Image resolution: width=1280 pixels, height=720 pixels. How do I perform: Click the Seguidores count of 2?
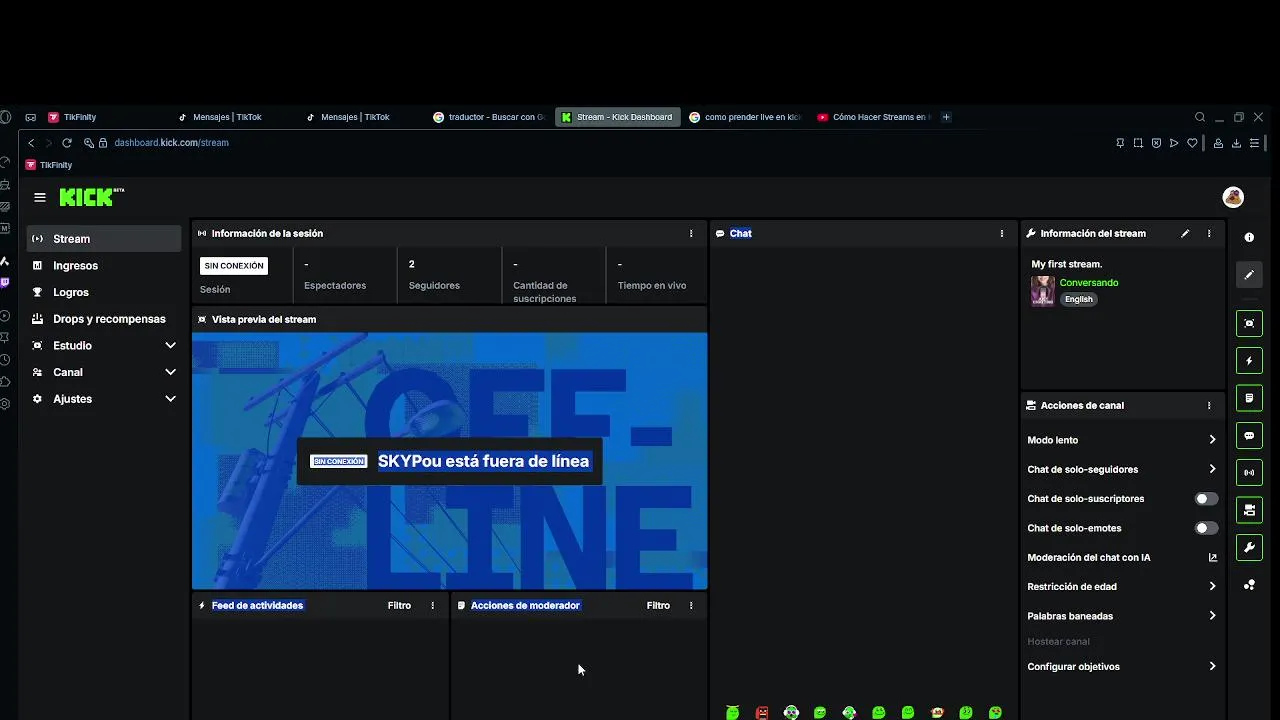[x=411, y=264]
